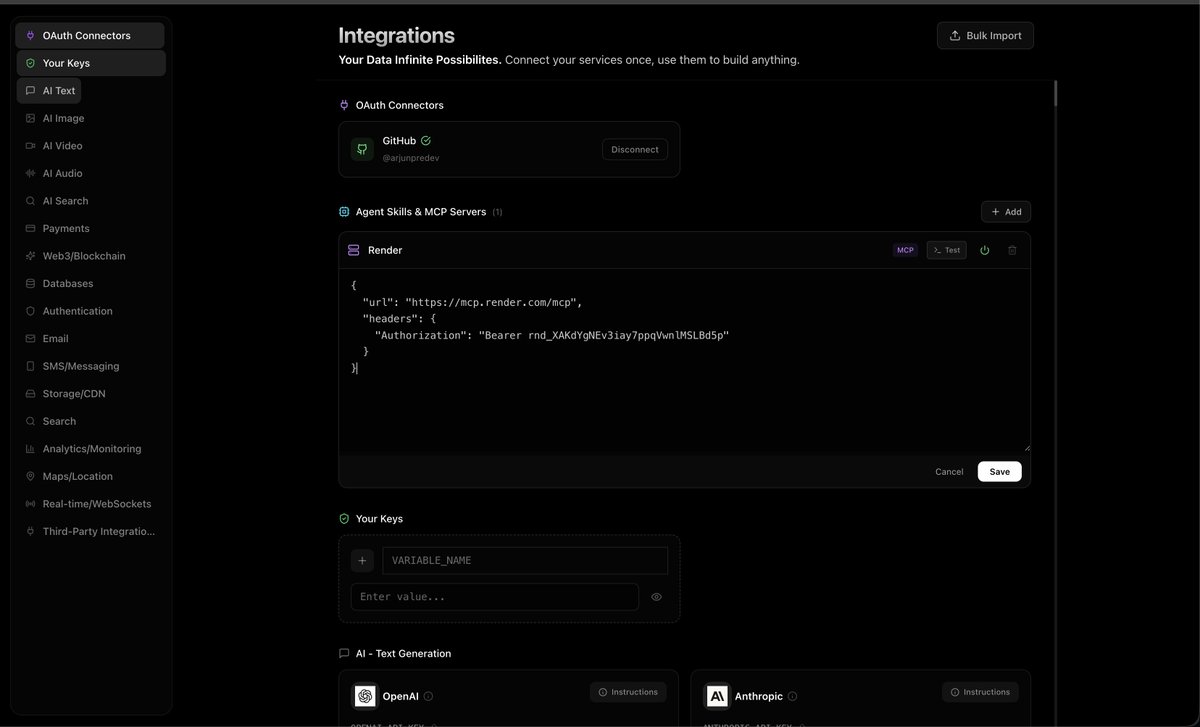
Task: Click the Render server name label
Action: (x=385, y=250)
